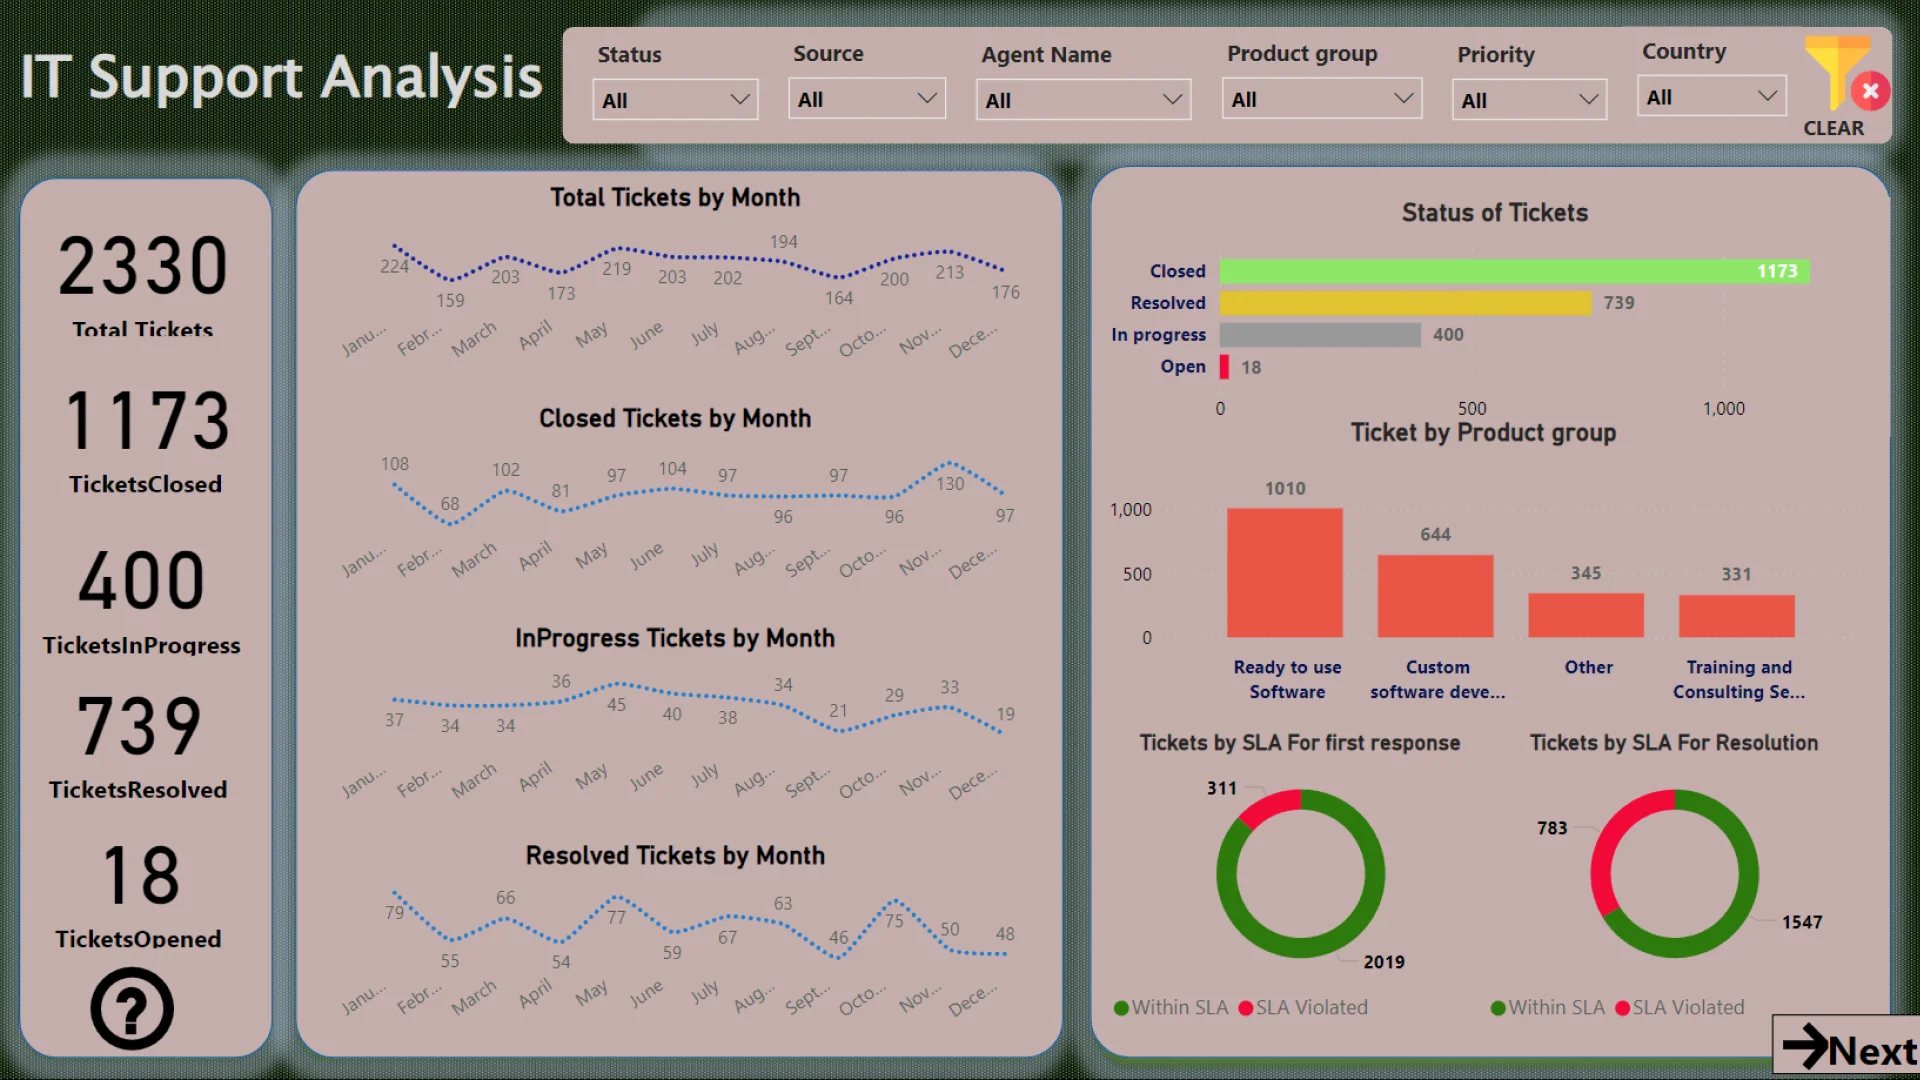
Task: Click the Ready to use Software column
Action: pos(1285,573)
